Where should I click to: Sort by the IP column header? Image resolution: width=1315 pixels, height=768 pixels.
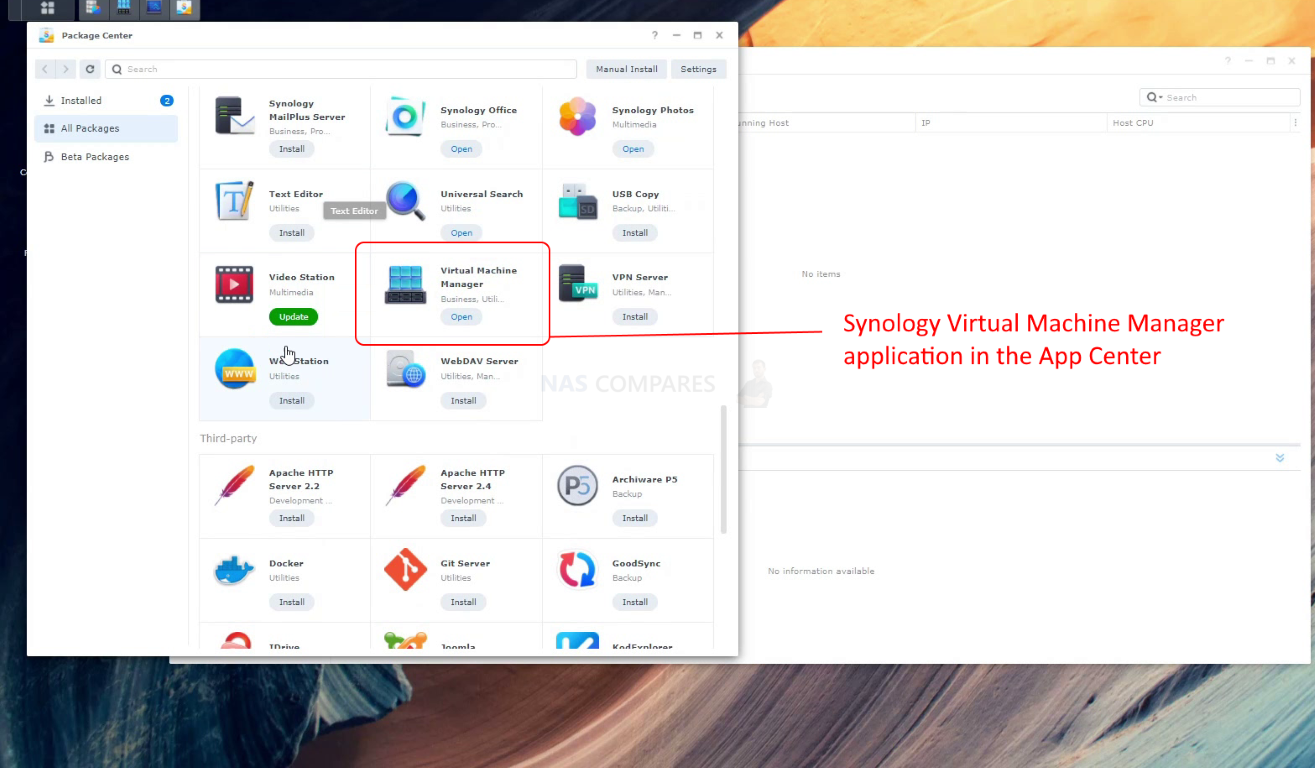tap(1011, 123)
